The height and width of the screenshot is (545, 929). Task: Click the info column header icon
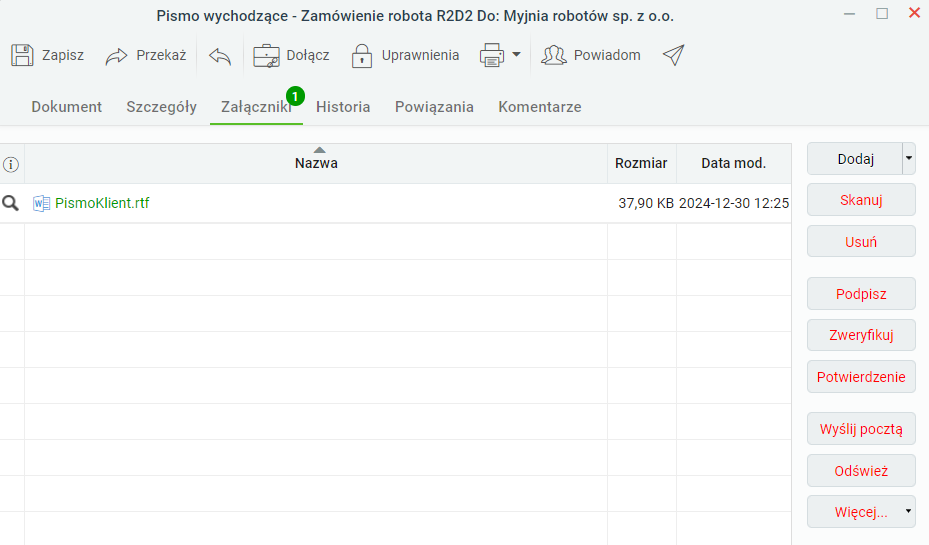pos(11,164)
